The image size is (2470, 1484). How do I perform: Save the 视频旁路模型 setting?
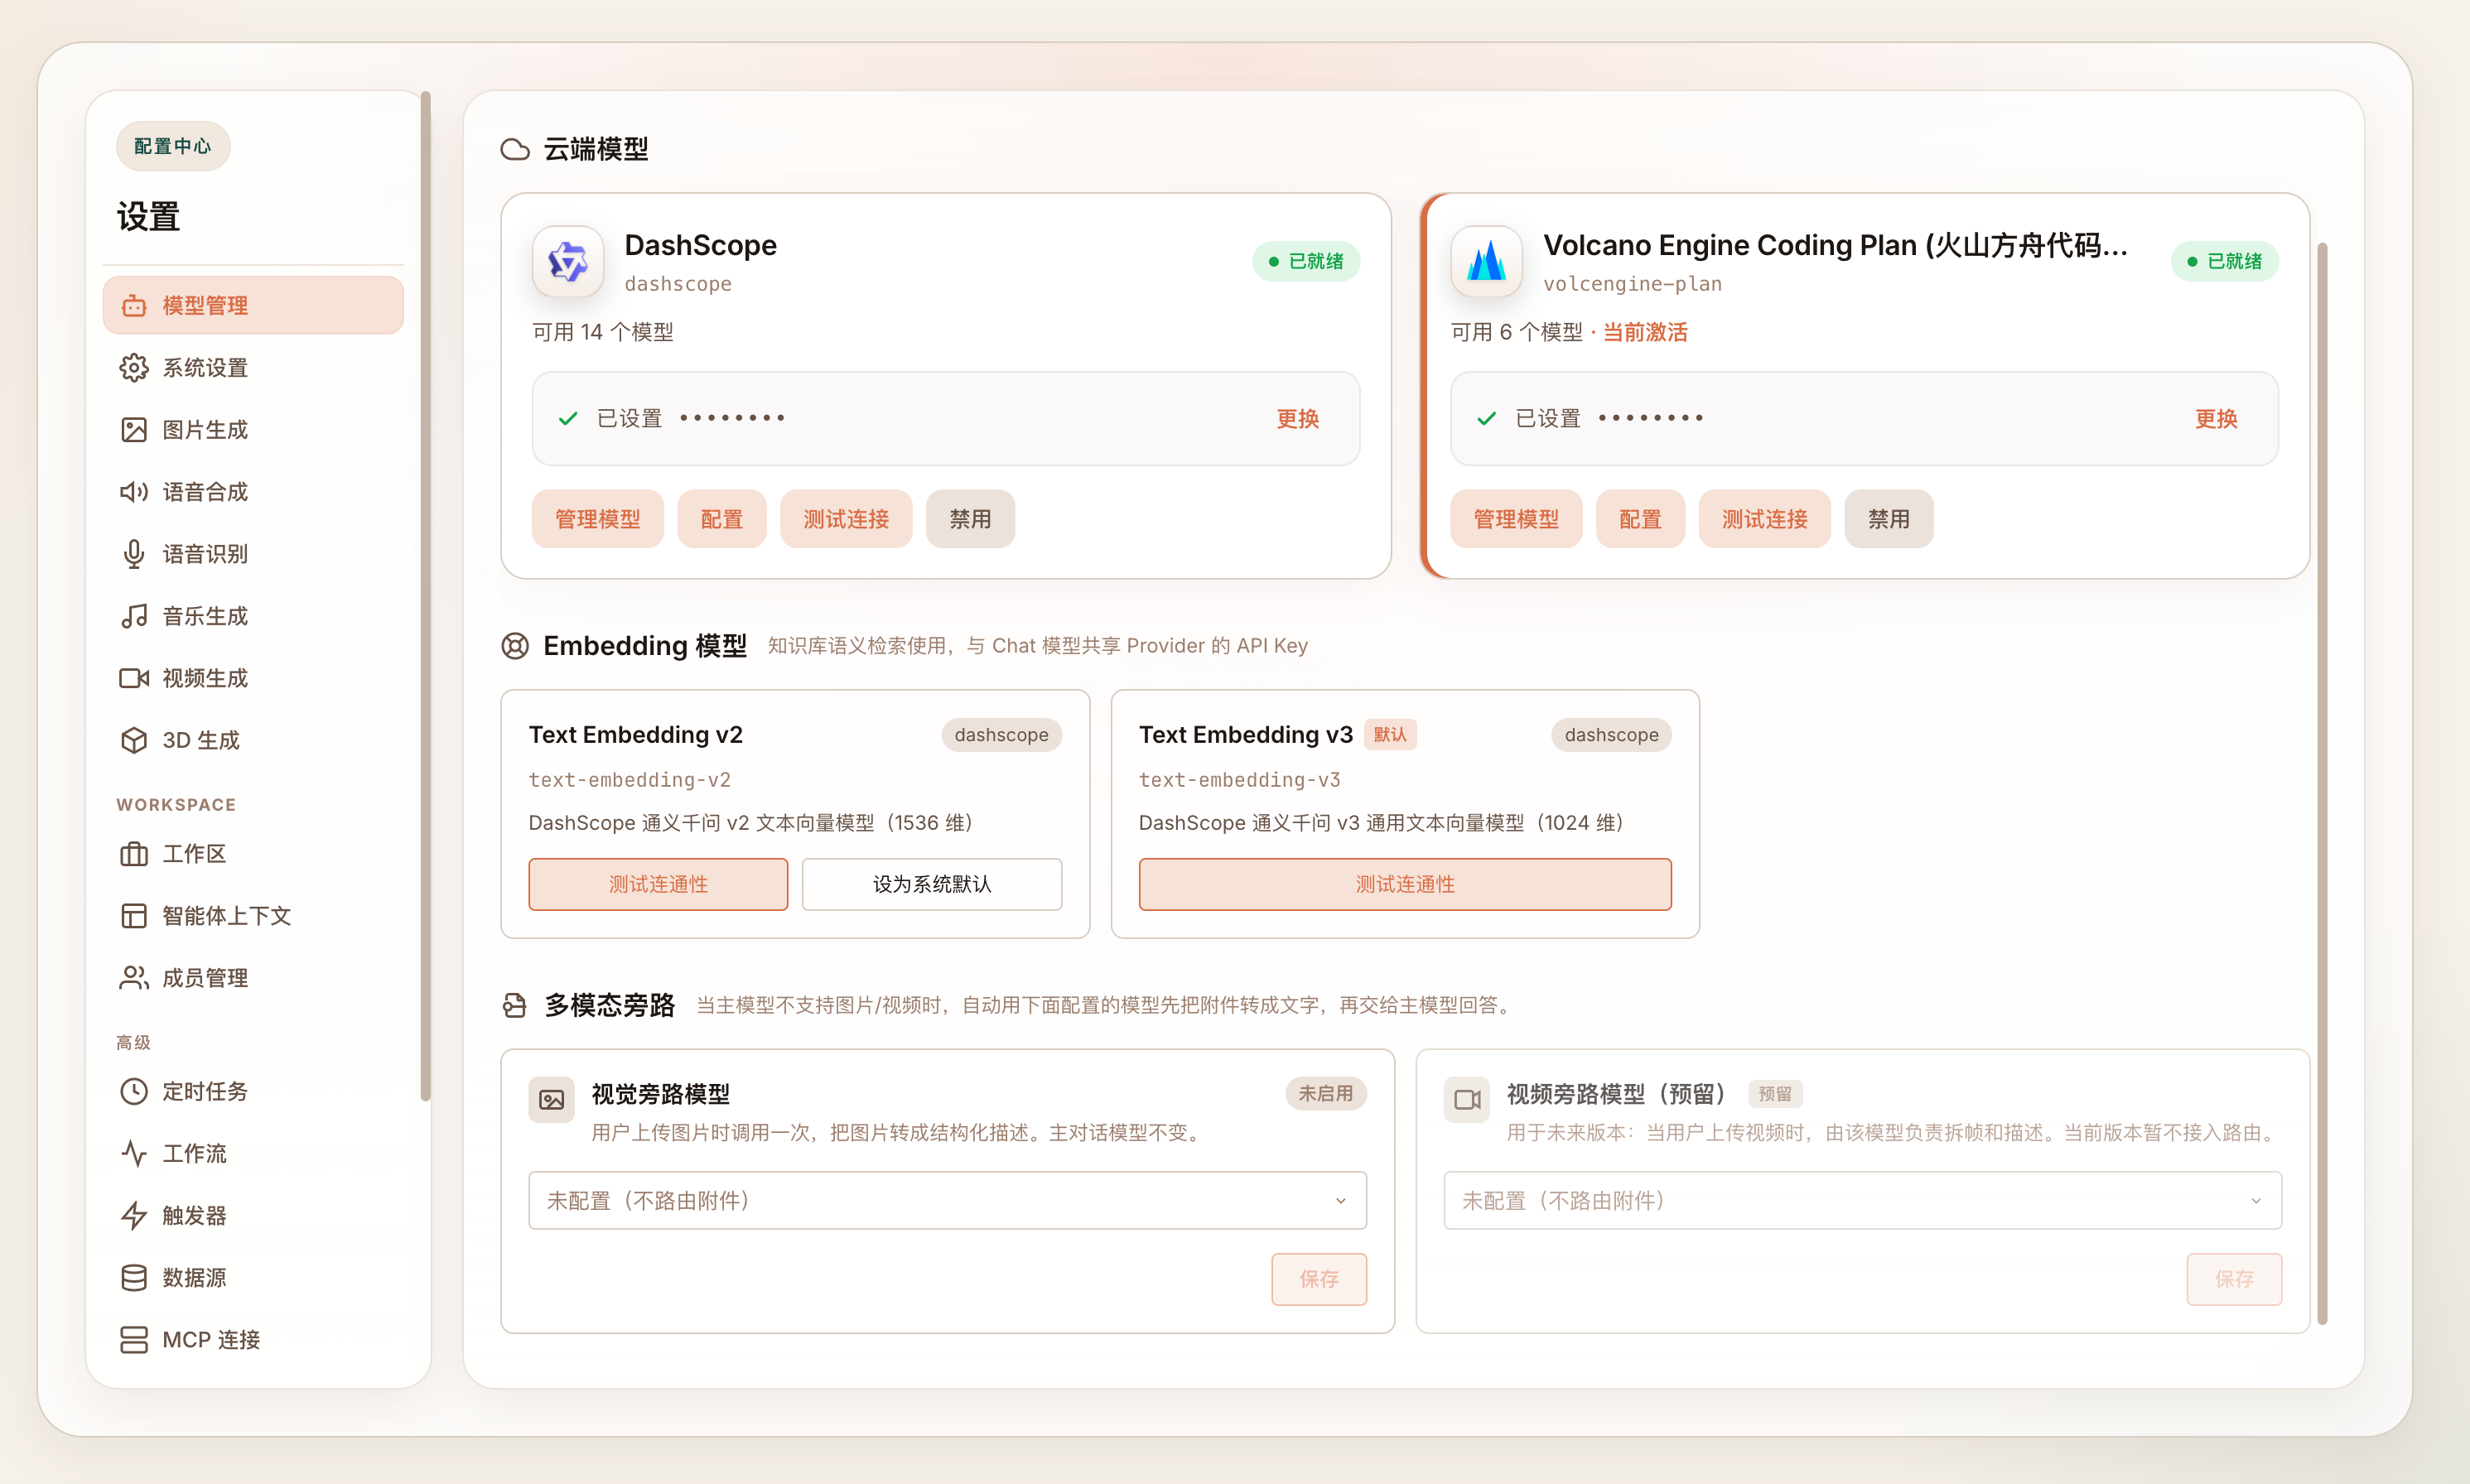tap(2234, 1279)
